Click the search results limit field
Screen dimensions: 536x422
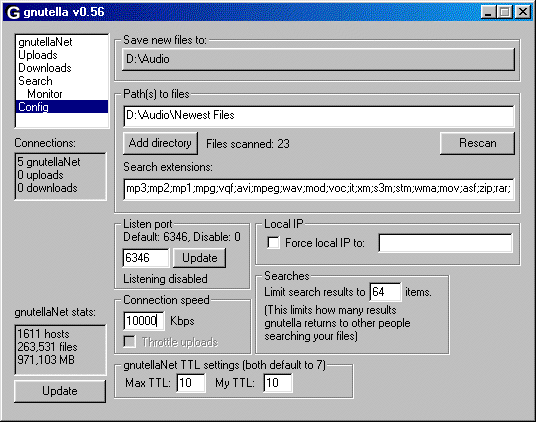pyautogui.click(x=385, y=292)
